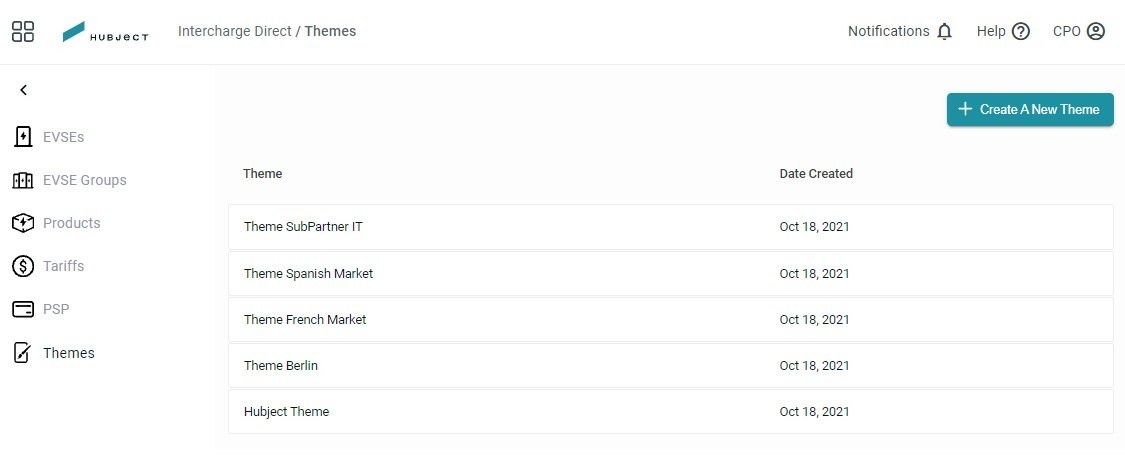Open Hubject Theme entry
Viewport: 1125px width, 472px height.
pos(671,411)
